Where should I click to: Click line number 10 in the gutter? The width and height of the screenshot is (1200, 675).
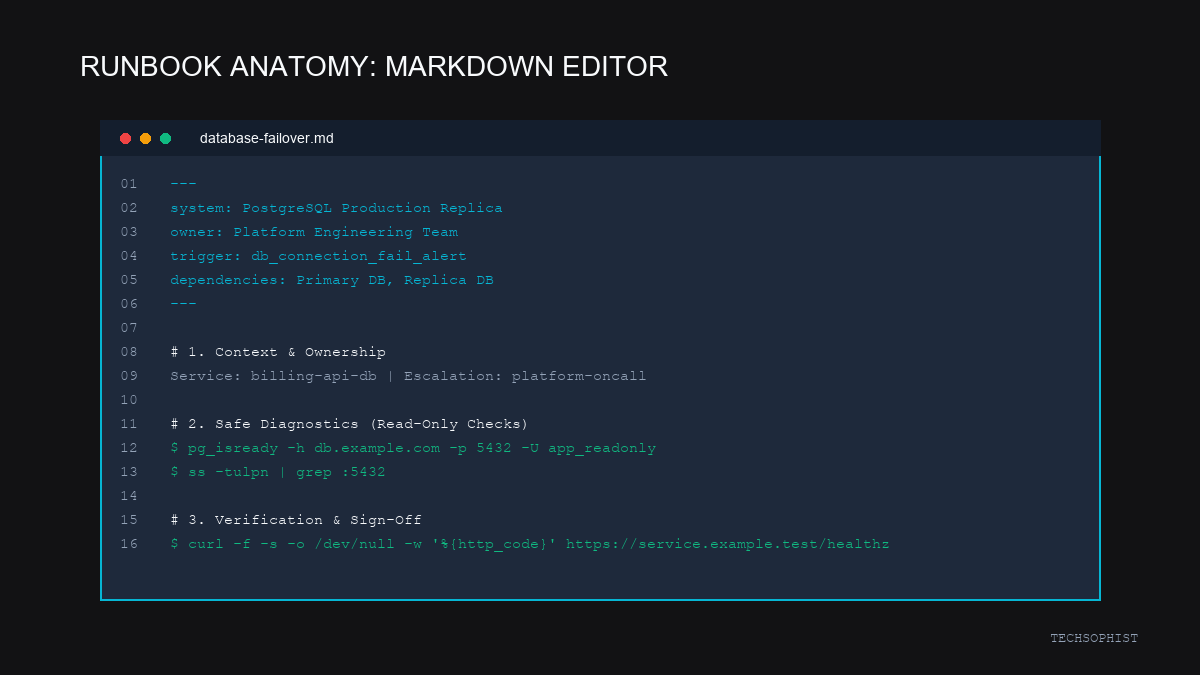pyautogui.click(x=129, y=400)
